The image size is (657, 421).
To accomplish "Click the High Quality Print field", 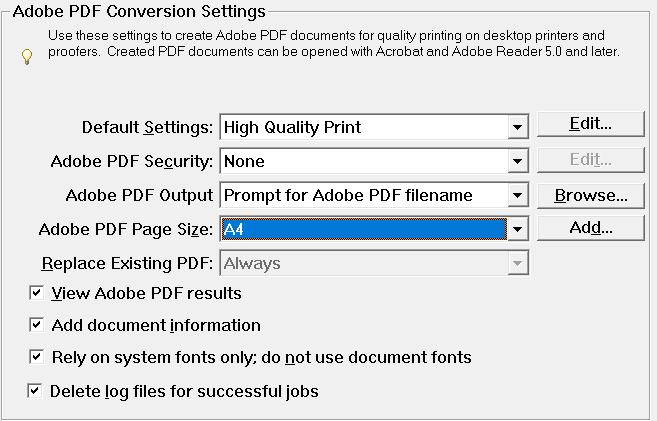I will [362, 127].
